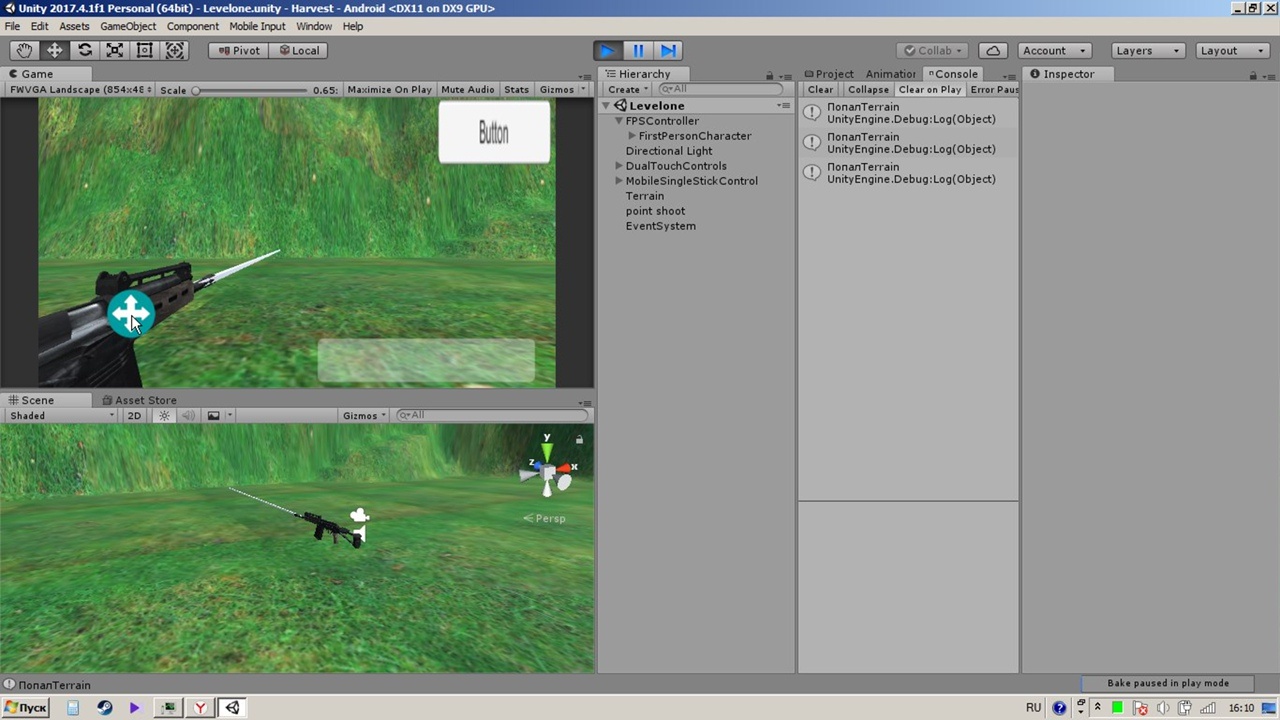
Task: Clear the Console log
Action: [820, 90]
